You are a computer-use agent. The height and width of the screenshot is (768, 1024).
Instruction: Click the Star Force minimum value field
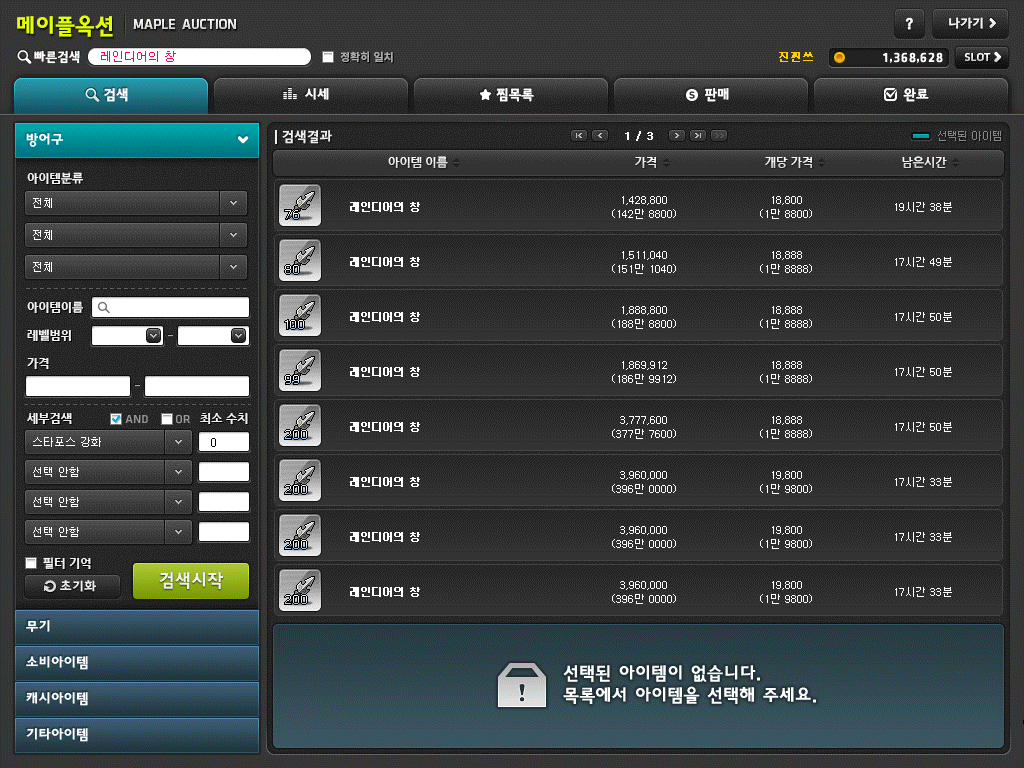[x=224, y=442]
